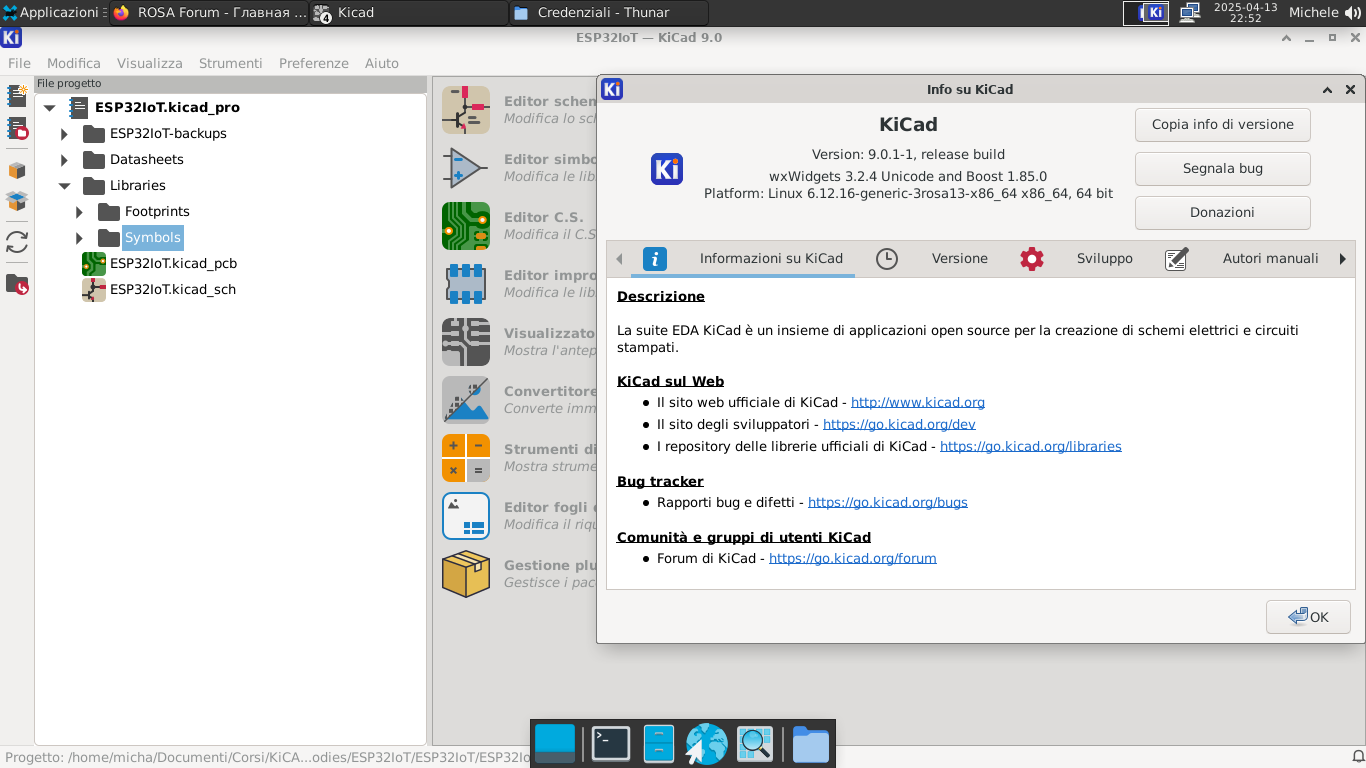This screenshot has height=768, width=1366.
Task: Click the KiCad logo in the about dialog
Action: [667, 169]
